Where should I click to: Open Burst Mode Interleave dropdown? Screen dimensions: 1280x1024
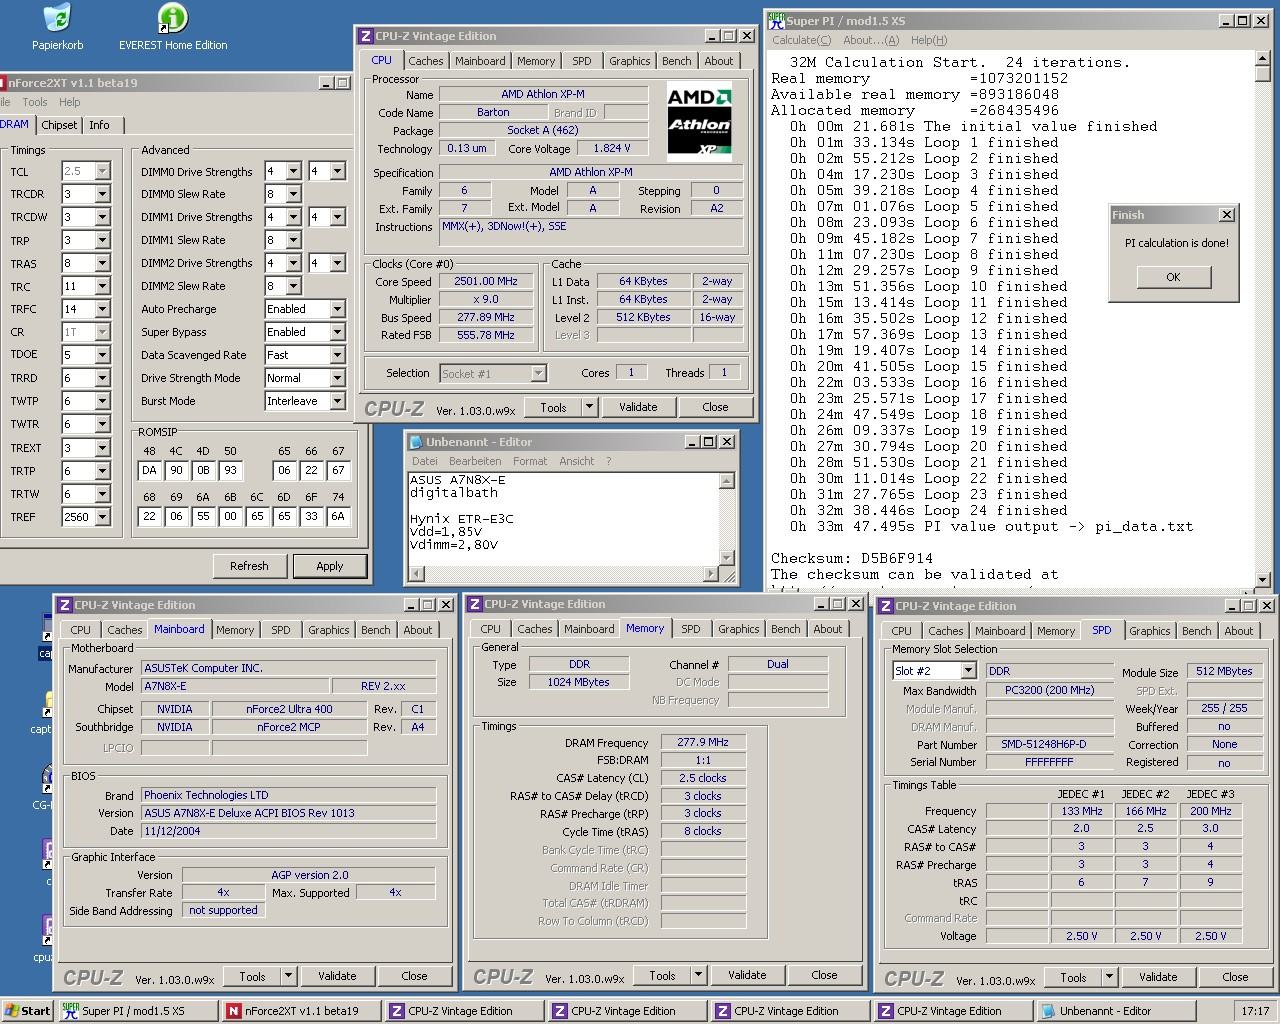pyautogui.click(x=337, y=401)
